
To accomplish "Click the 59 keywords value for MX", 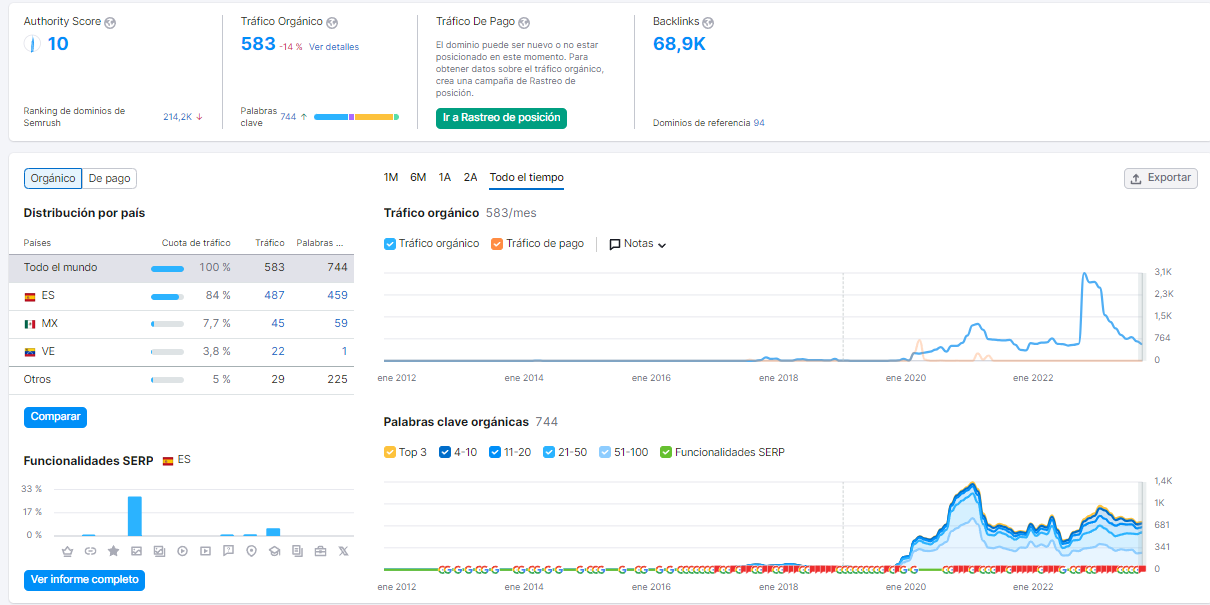I will [x=341, y=323].
